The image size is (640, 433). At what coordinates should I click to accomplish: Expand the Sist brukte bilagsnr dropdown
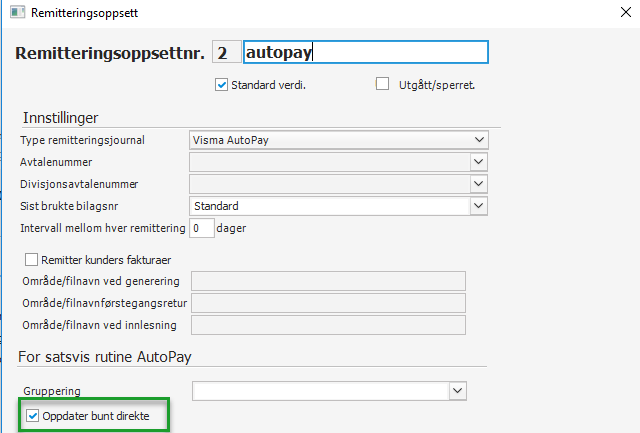(477, 206)
